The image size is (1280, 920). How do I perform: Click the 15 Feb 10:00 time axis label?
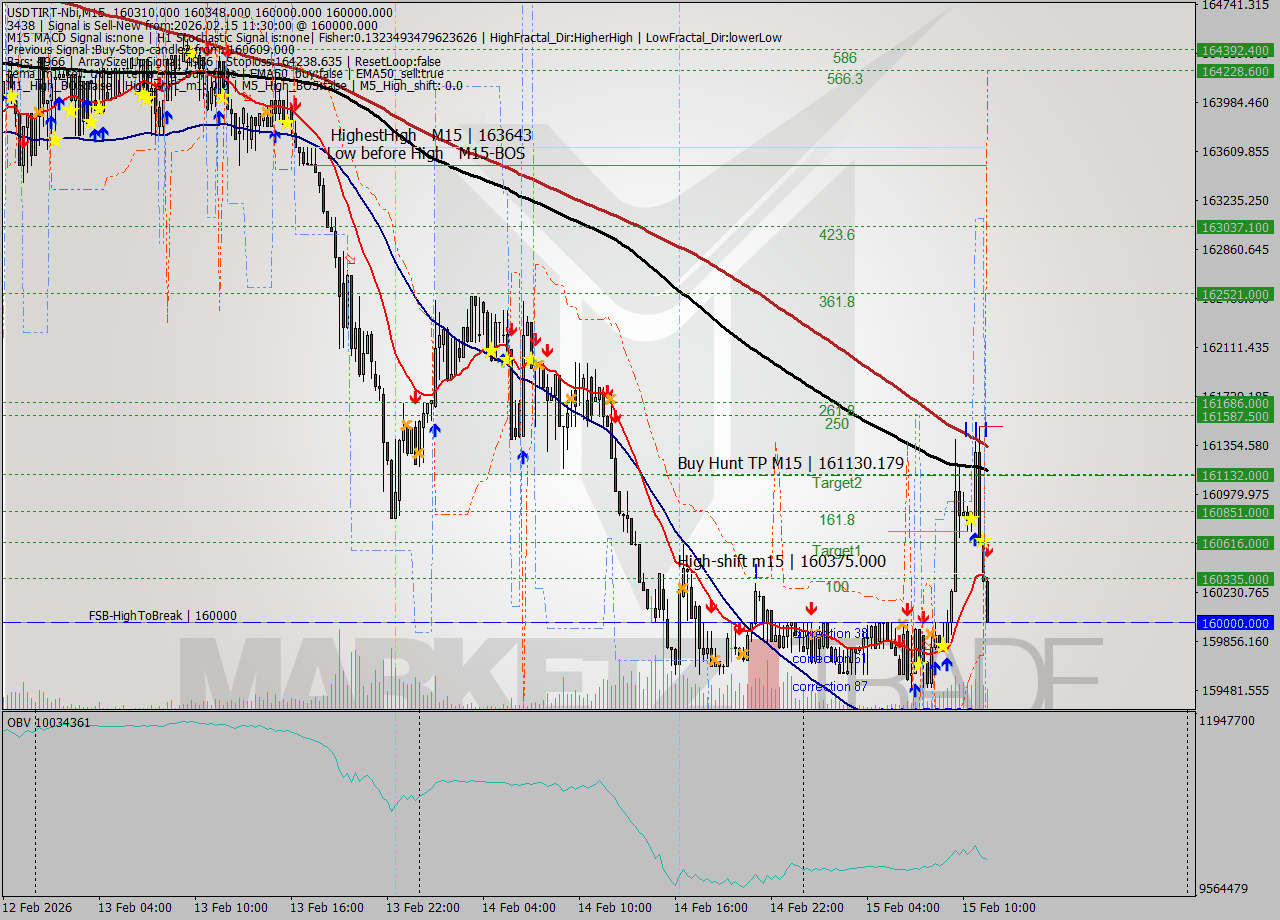[x=998, y=908]
